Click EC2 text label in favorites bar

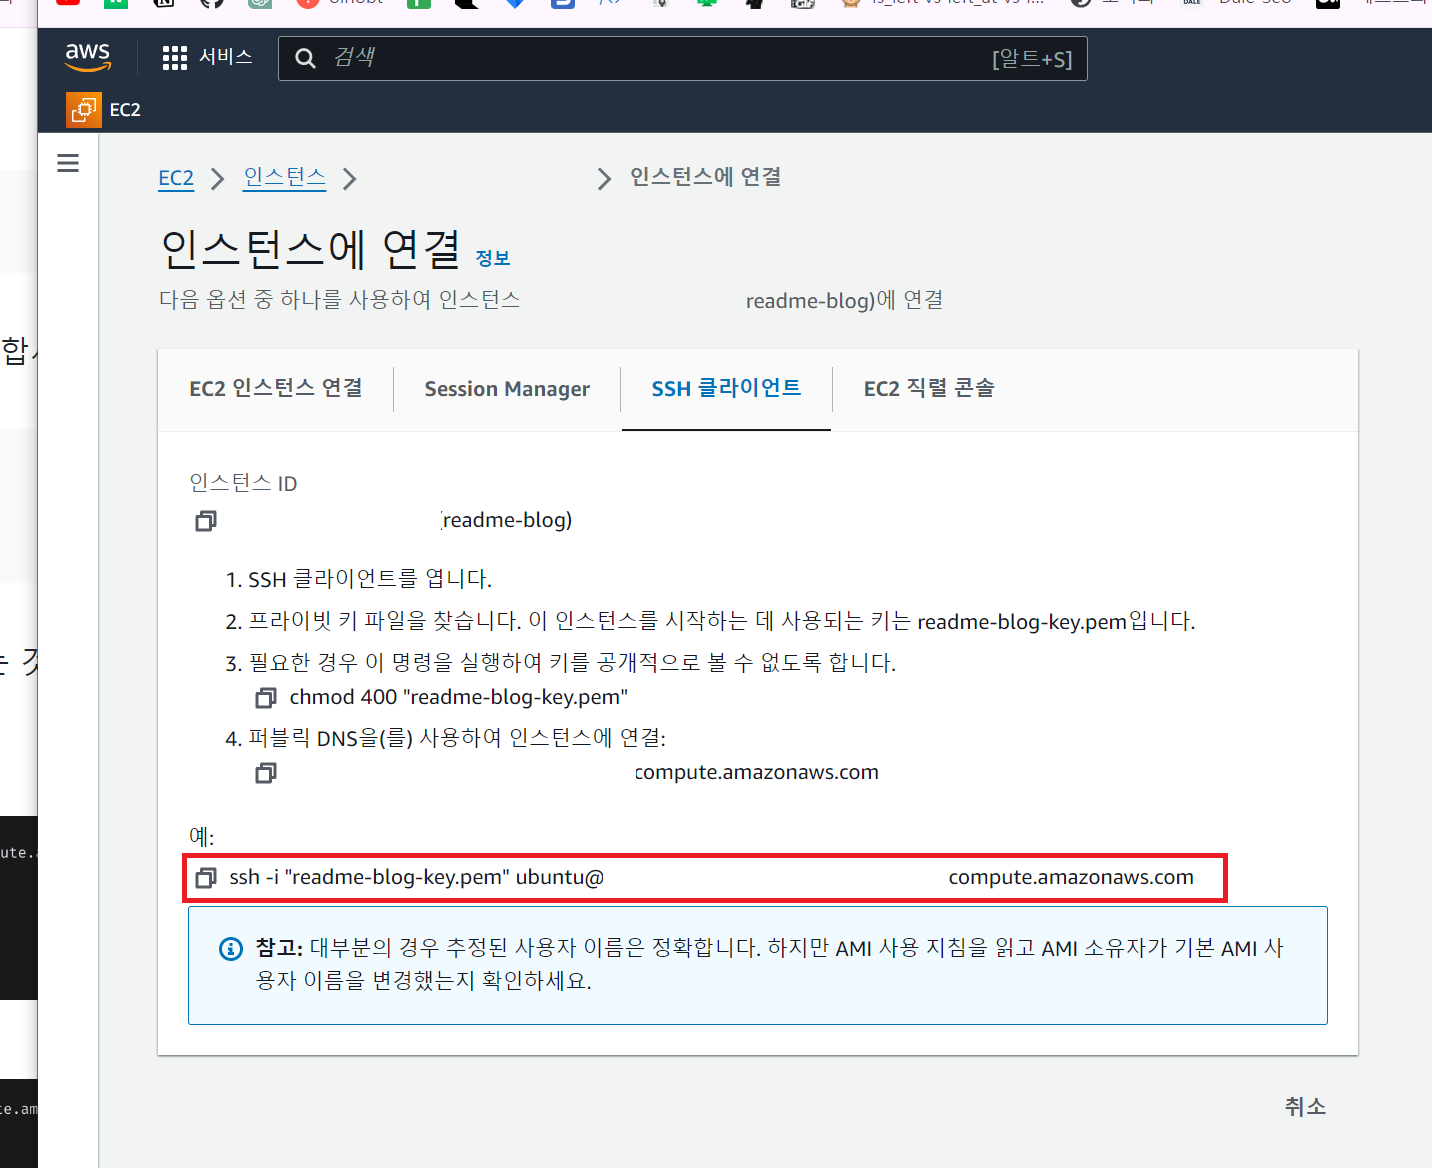(x=125, y=110)
